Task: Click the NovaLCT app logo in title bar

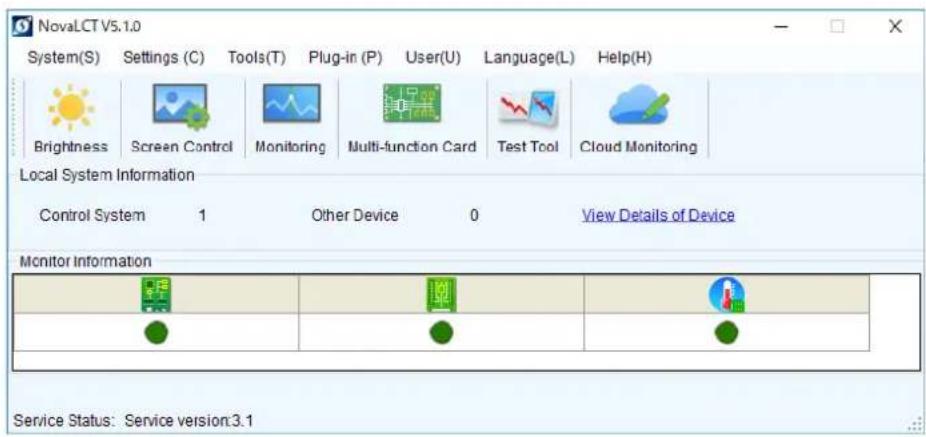Action: tap(22, 27)
